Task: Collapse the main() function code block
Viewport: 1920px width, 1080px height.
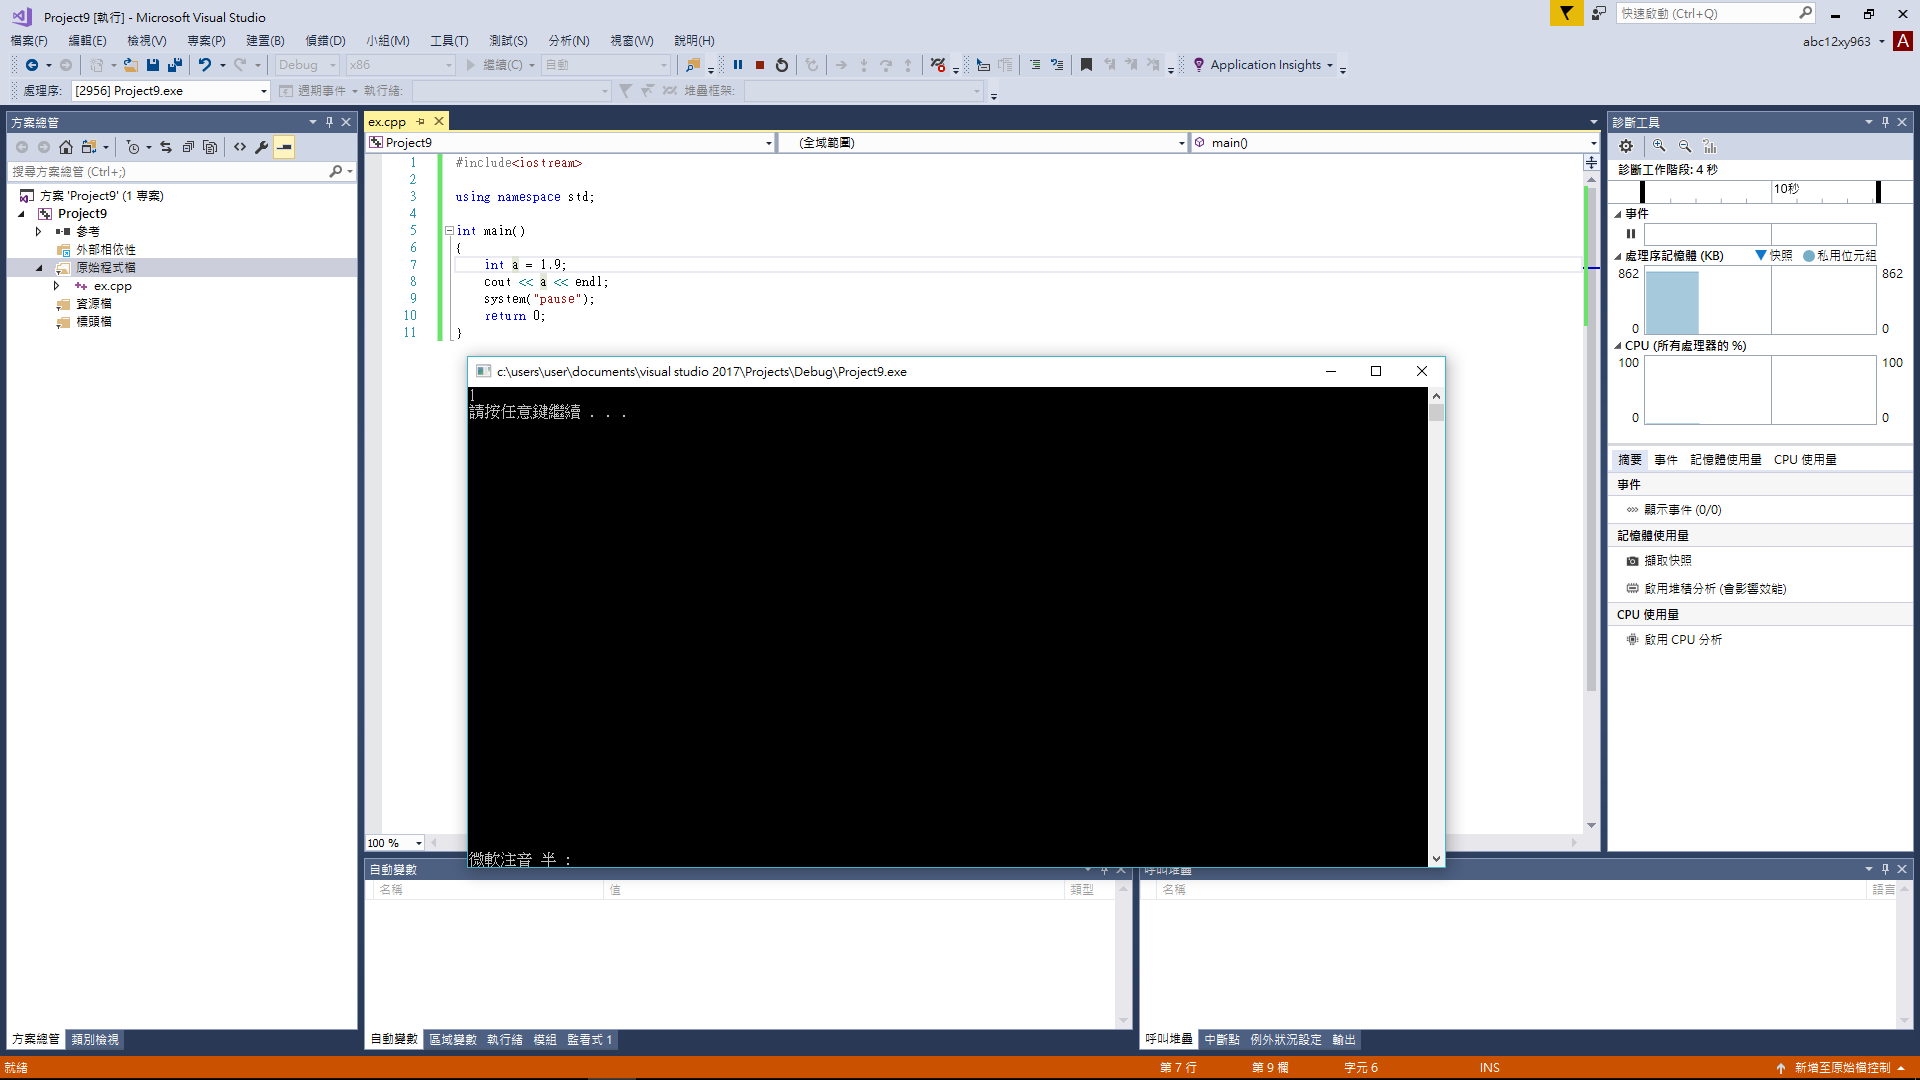Action: tap(450, 231)
